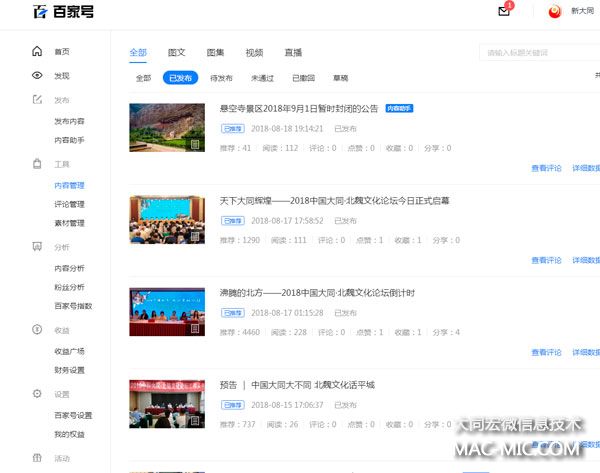Switch to the 视频 tab

(x=254, y=52)
